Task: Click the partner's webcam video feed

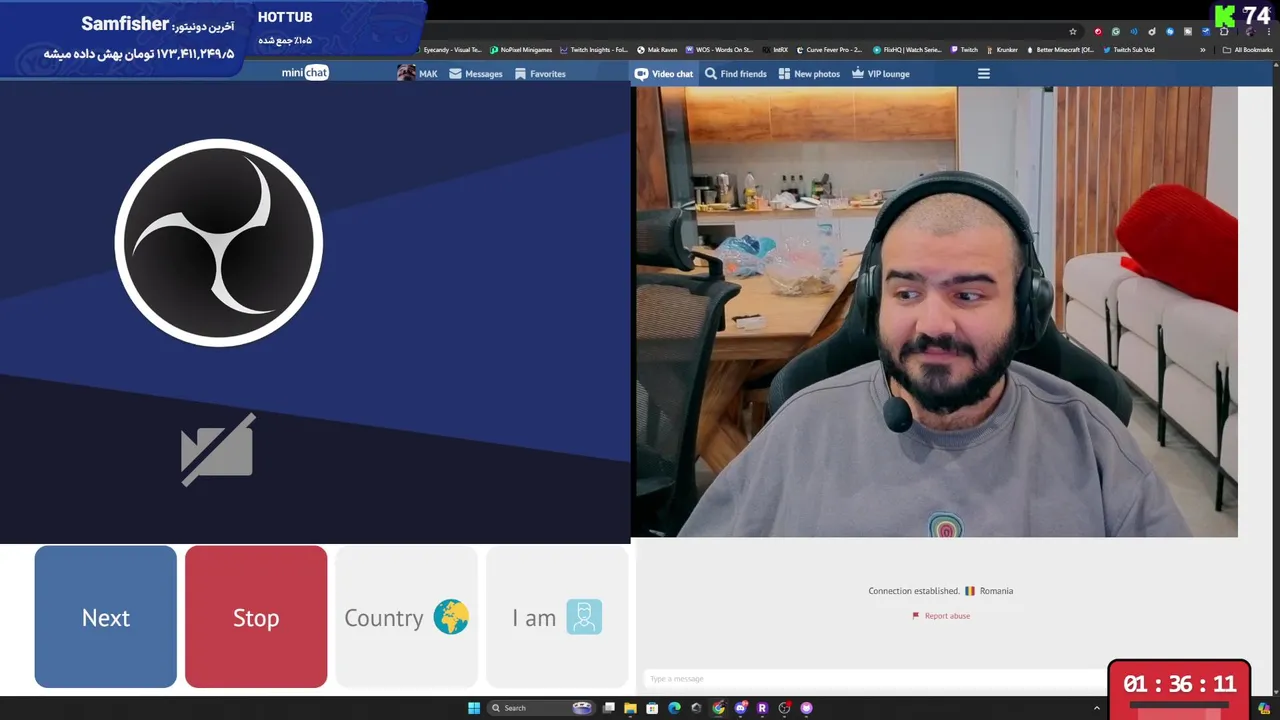Action: tap(937, 312)
